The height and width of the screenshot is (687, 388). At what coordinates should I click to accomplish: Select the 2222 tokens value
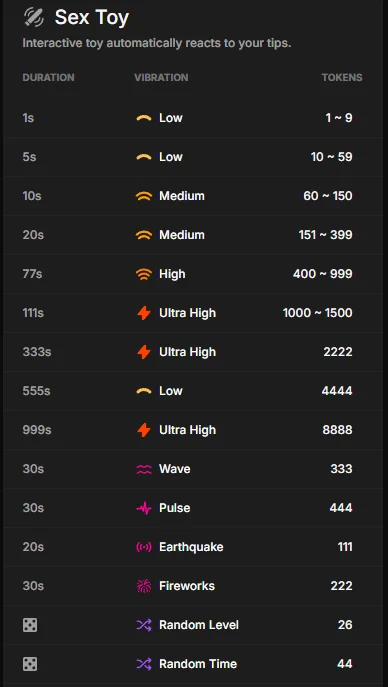(338, 352)
